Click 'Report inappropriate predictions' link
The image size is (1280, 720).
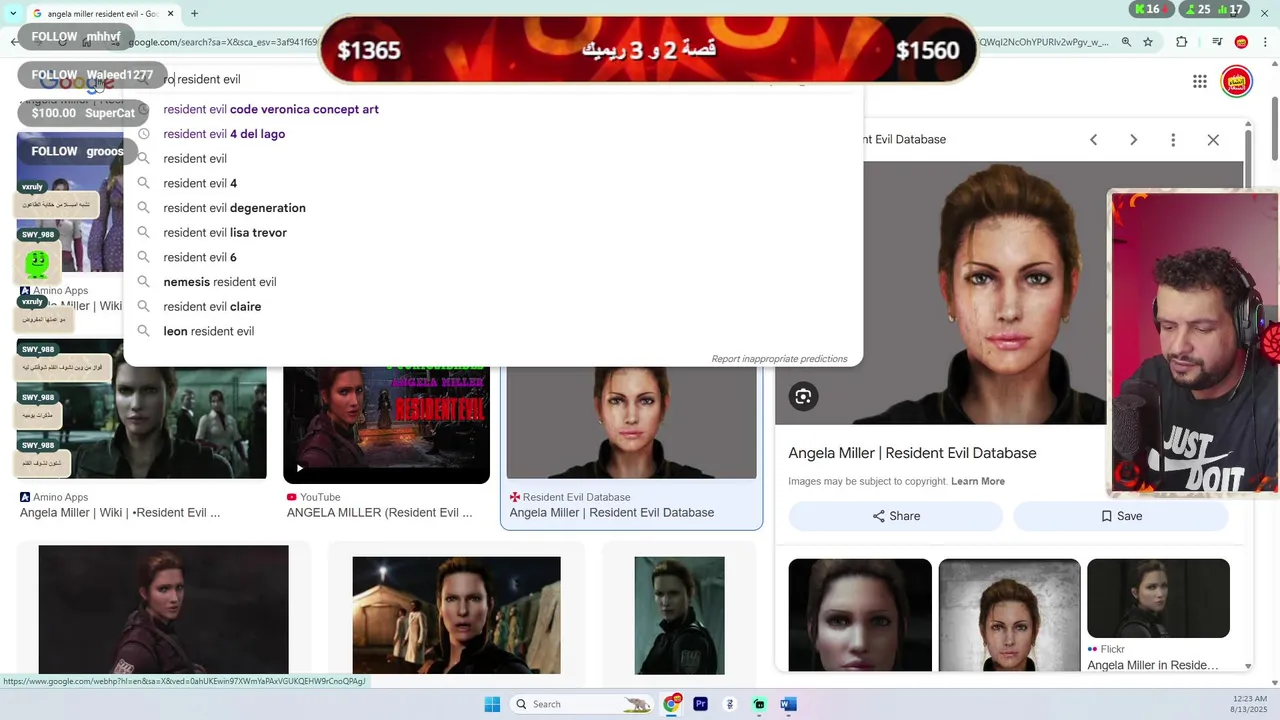click(779, 359)
